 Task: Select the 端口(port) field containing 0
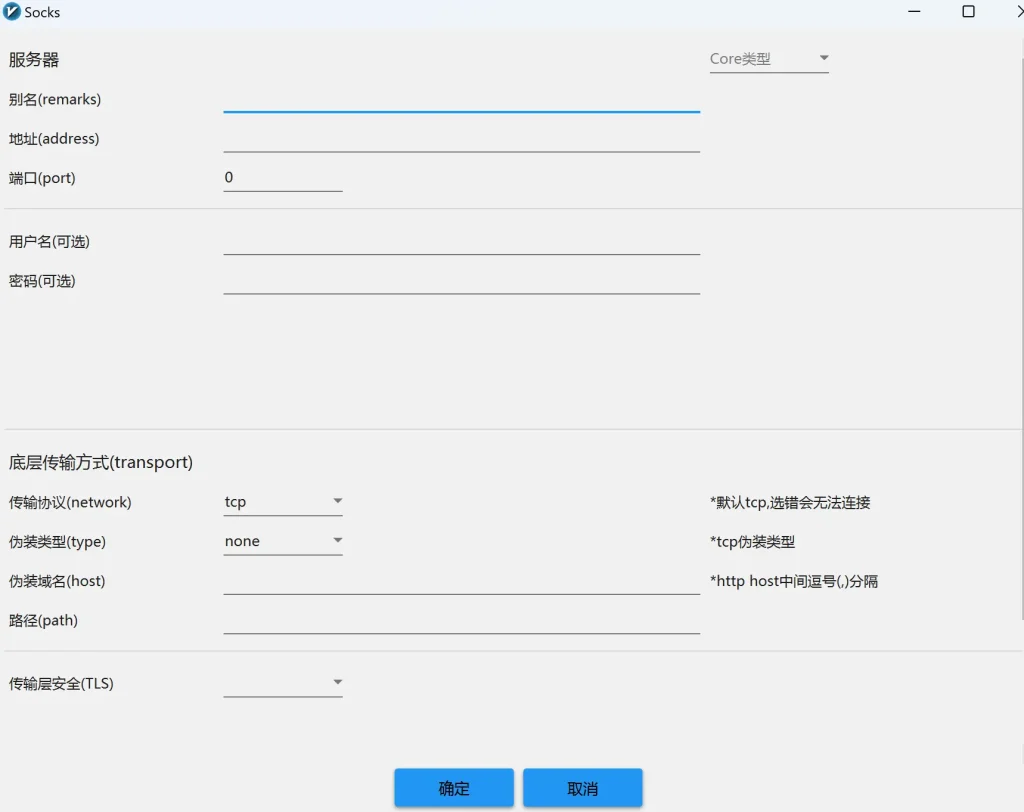(x=283, y=178)
